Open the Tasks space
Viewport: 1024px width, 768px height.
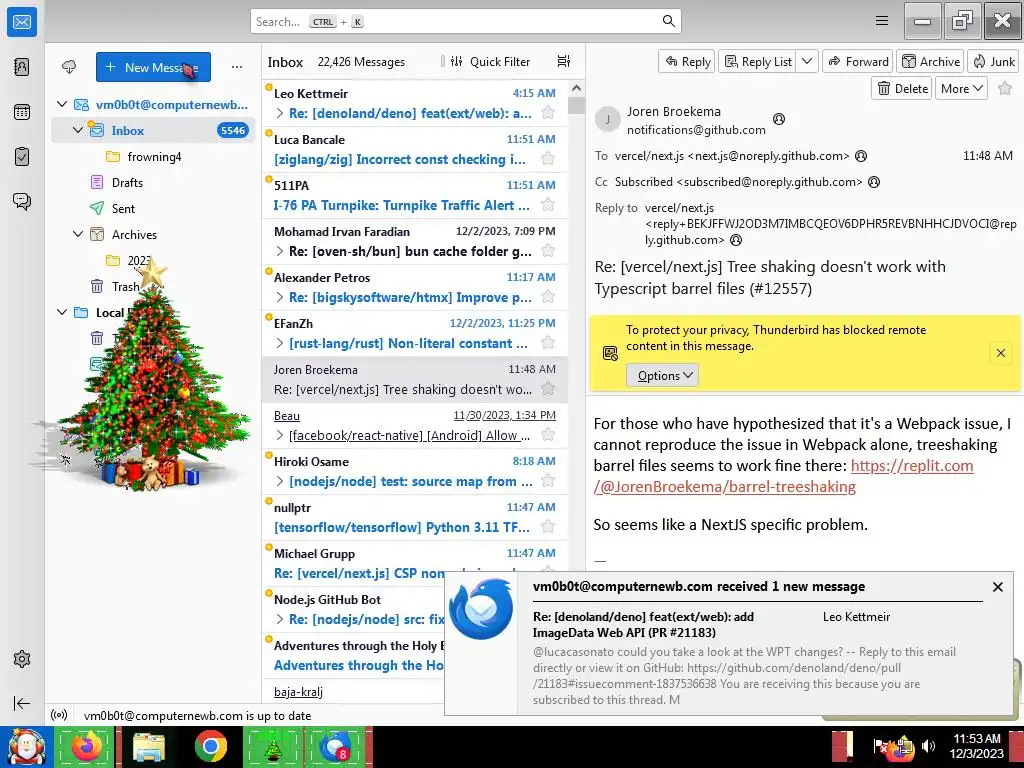(22, 157)
